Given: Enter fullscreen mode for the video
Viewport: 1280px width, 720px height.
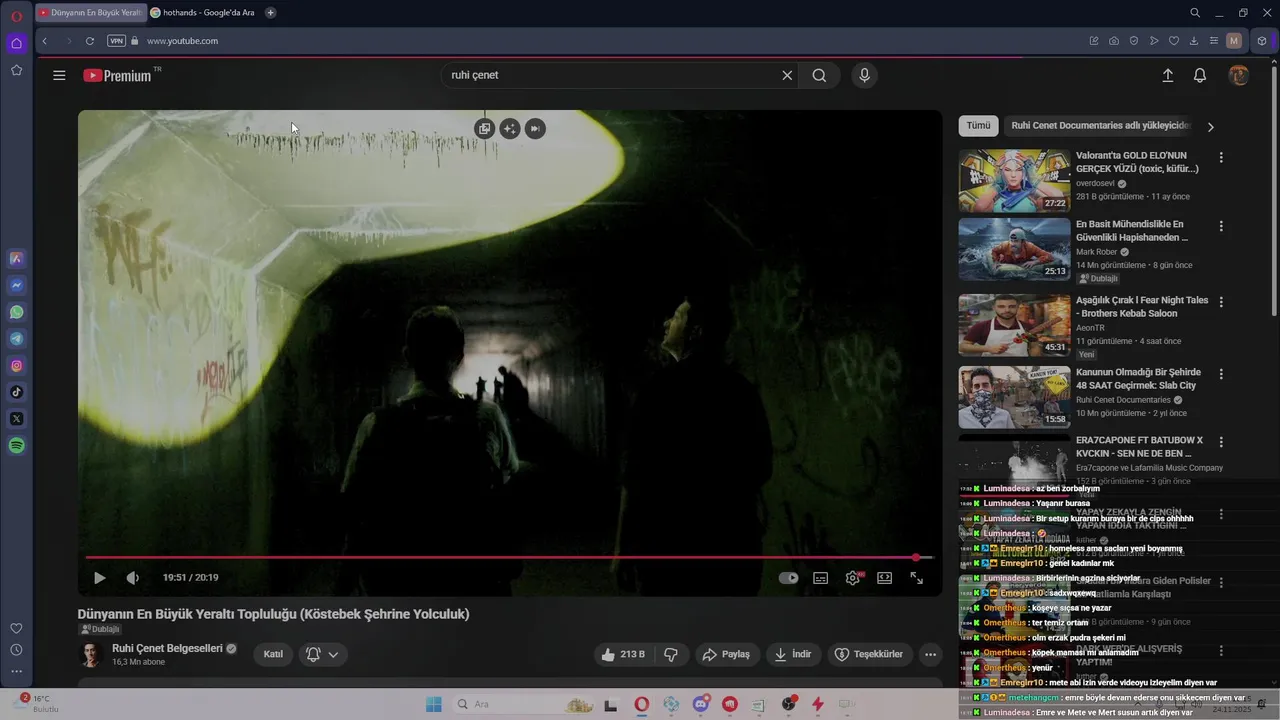Looking at the screenshot, I should click(x=916, y=578).
